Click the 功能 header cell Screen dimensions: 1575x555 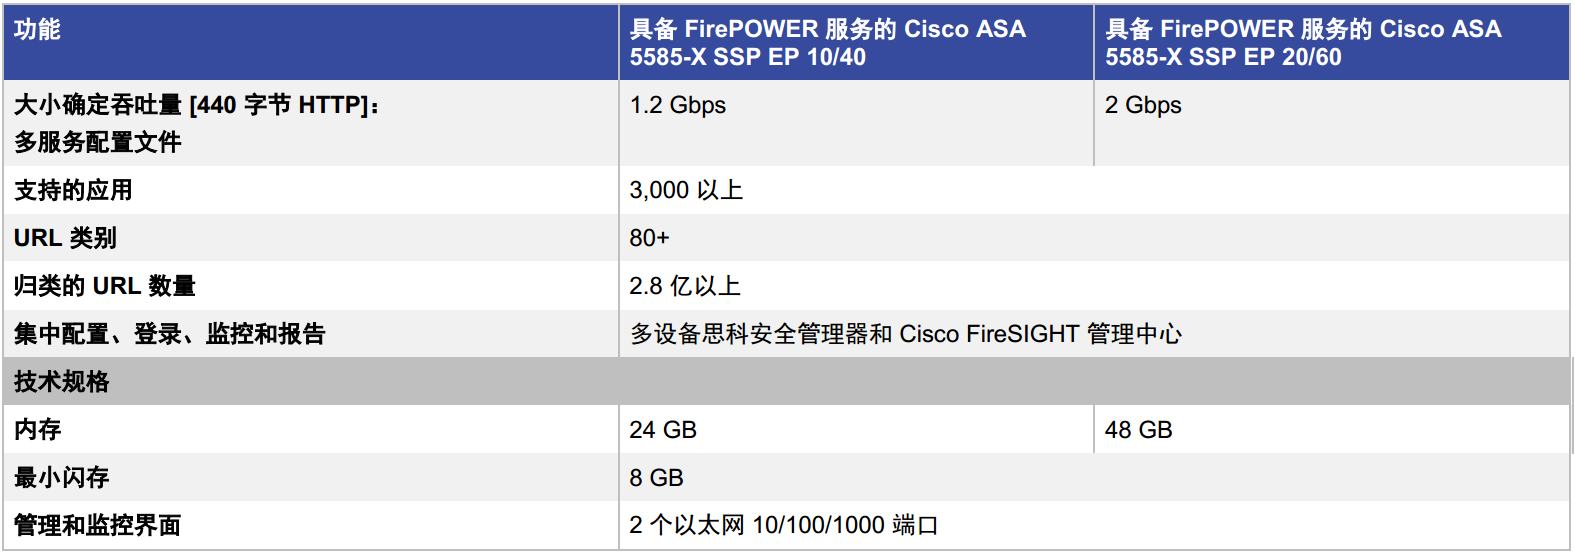click(x=311, y=43)
